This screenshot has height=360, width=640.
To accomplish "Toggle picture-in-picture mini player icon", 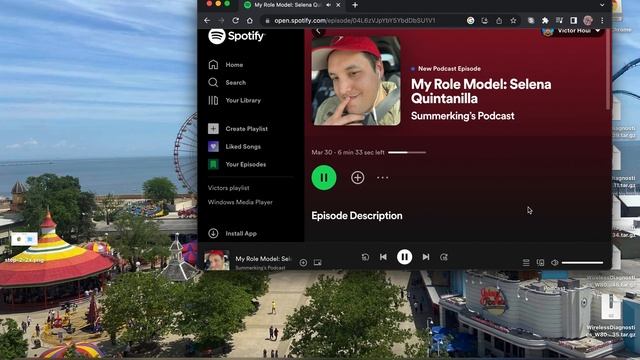I will pyautogui.click(x=318, y=262).
